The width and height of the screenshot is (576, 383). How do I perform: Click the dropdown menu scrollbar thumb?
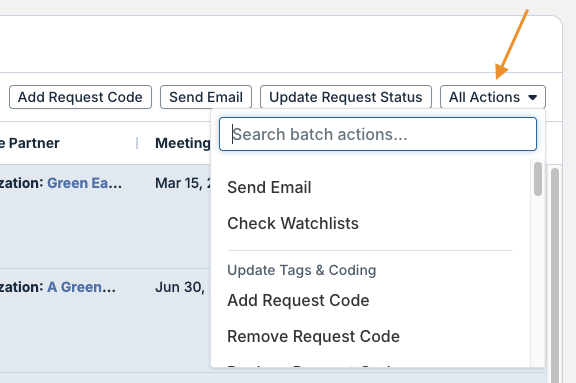[x=538, y=179]
